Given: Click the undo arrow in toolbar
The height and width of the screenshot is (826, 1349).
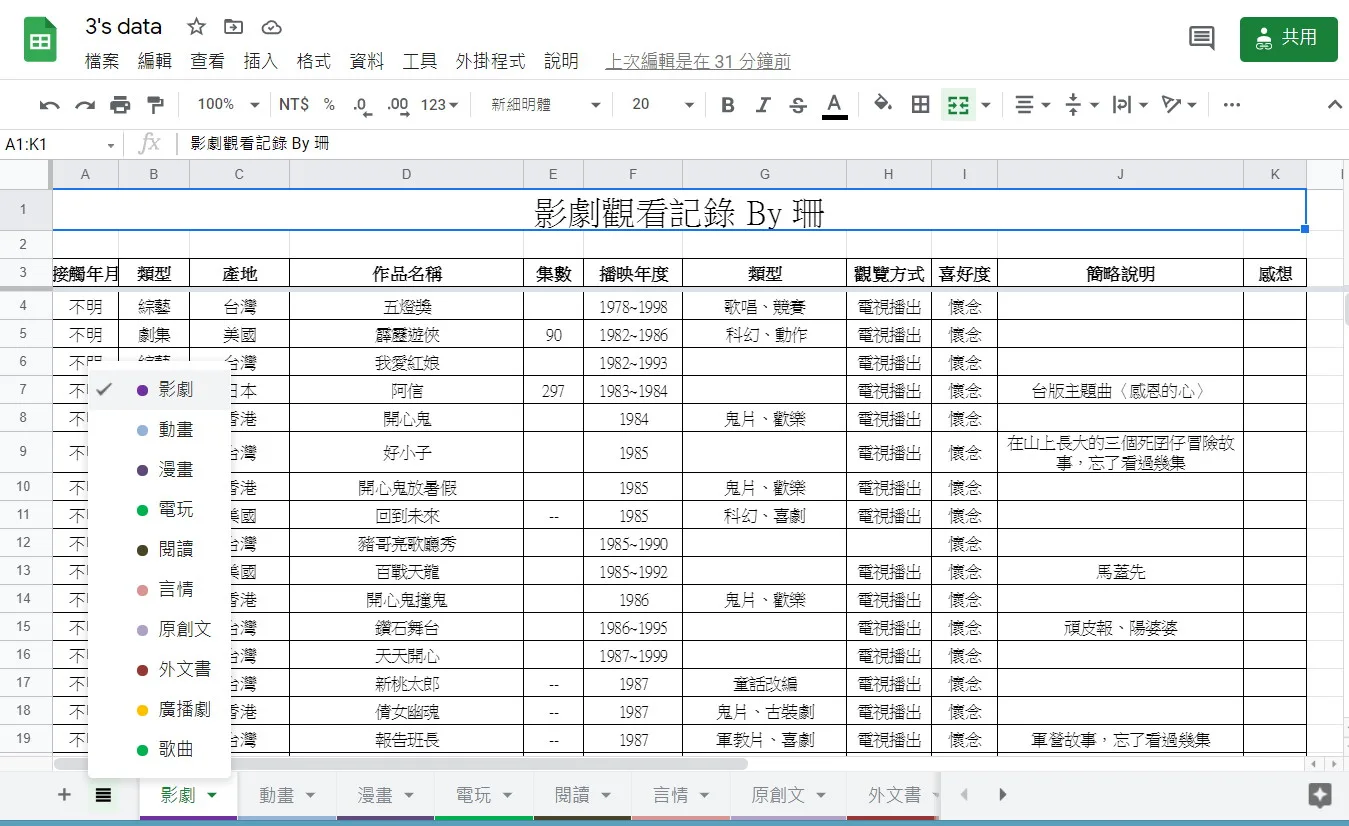Looking at the screenshot, I should 49,105.
